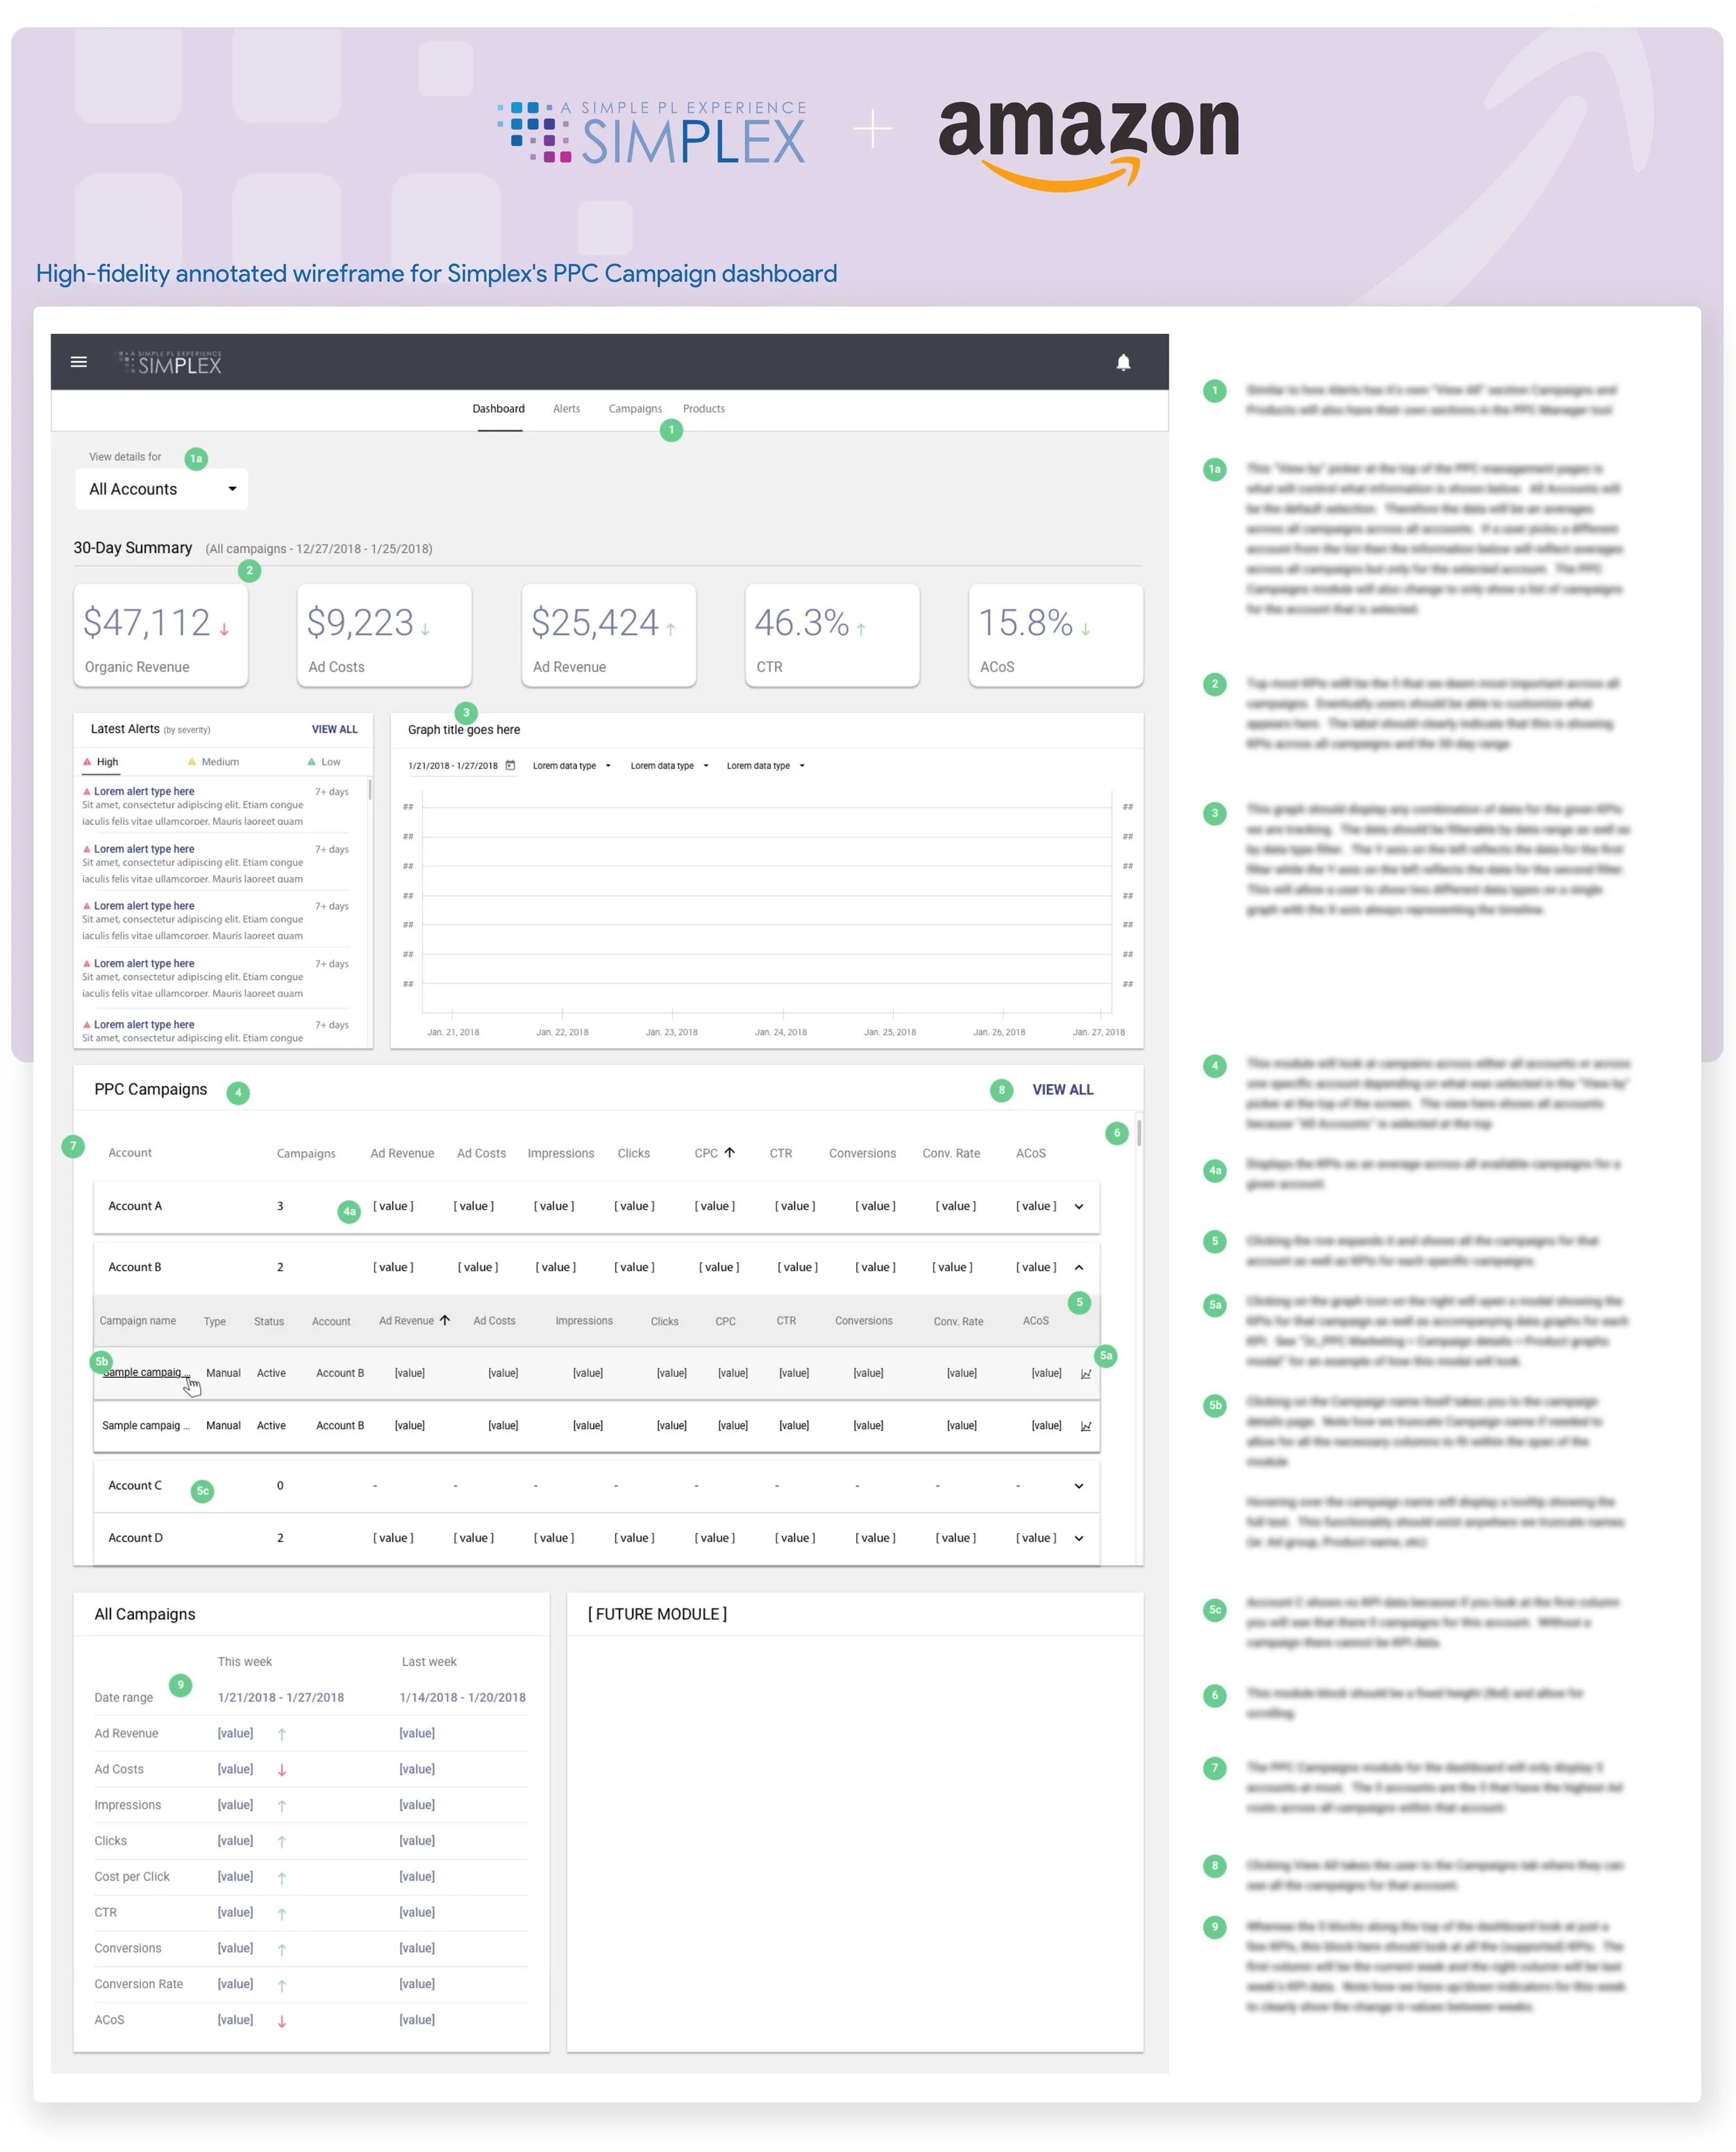
Task: Click the Latest Alerts list scrollbar
Action: (370, 790)
